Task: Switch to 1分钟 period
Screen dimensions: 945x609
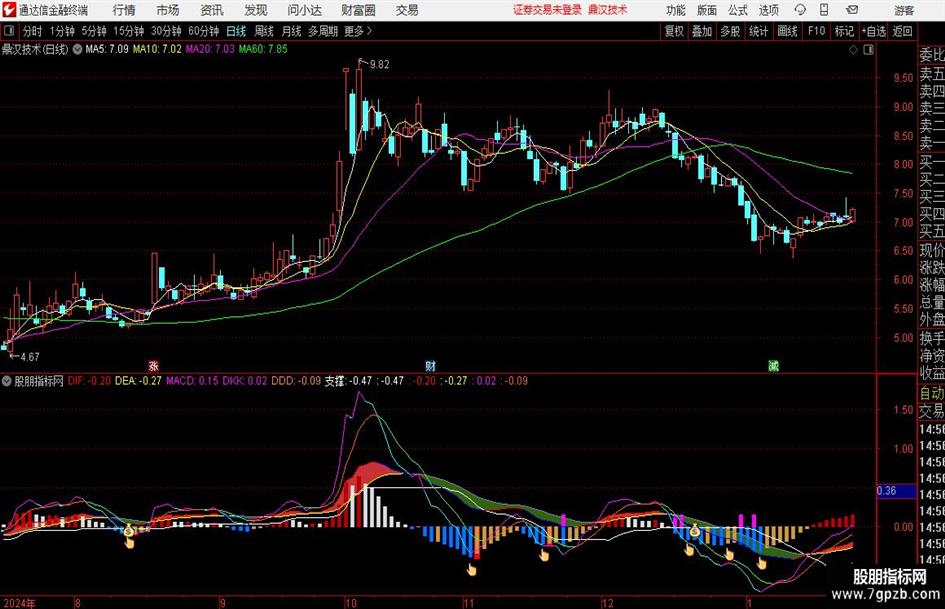Action: tap(62, 31)
